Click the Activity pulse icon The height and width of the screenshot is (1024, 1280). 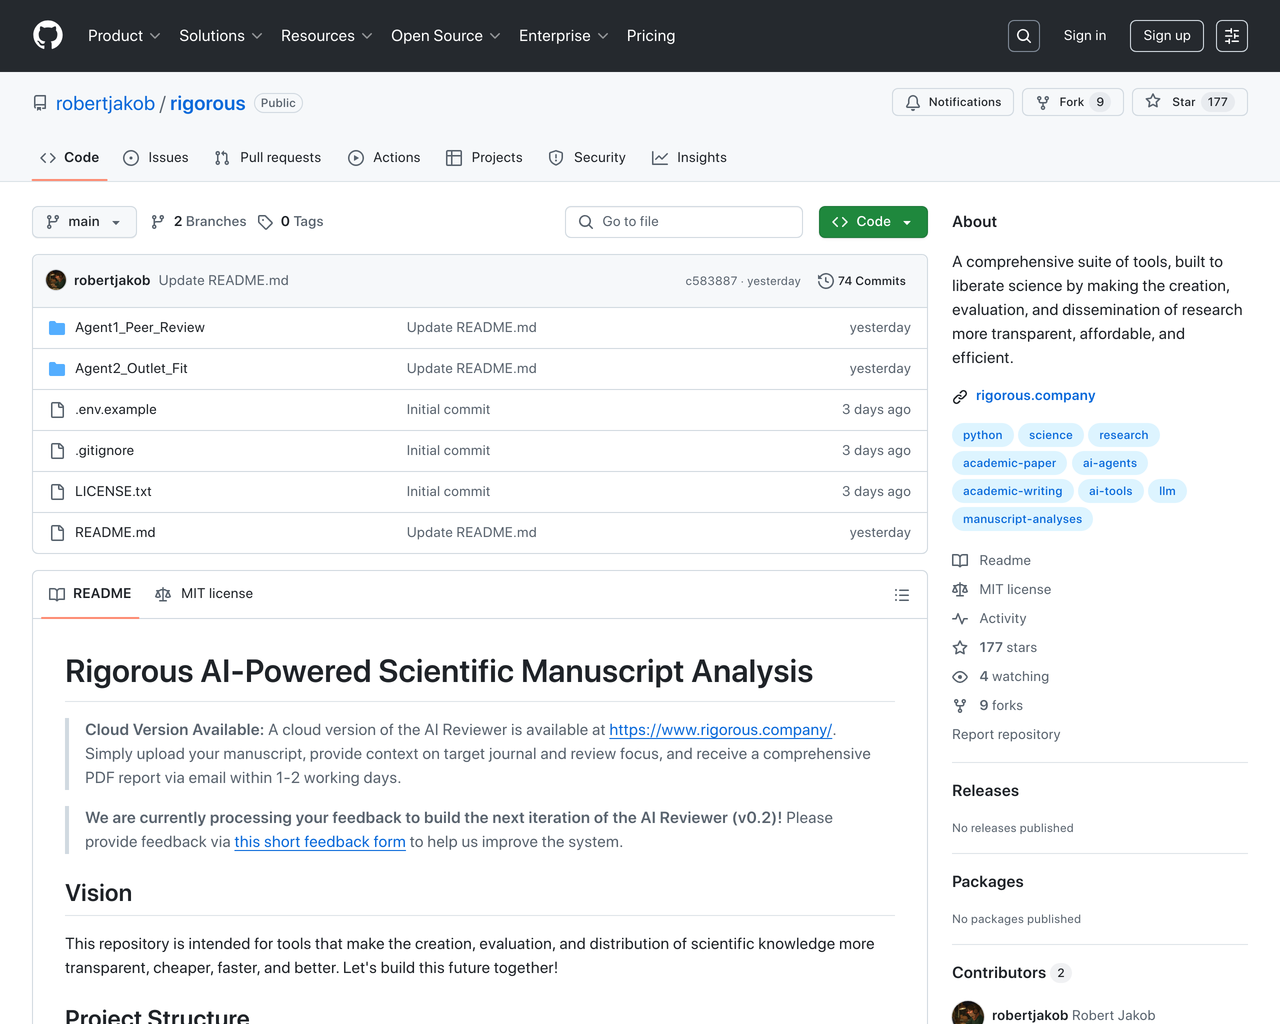pyautogui.click(x=960, y=619)
